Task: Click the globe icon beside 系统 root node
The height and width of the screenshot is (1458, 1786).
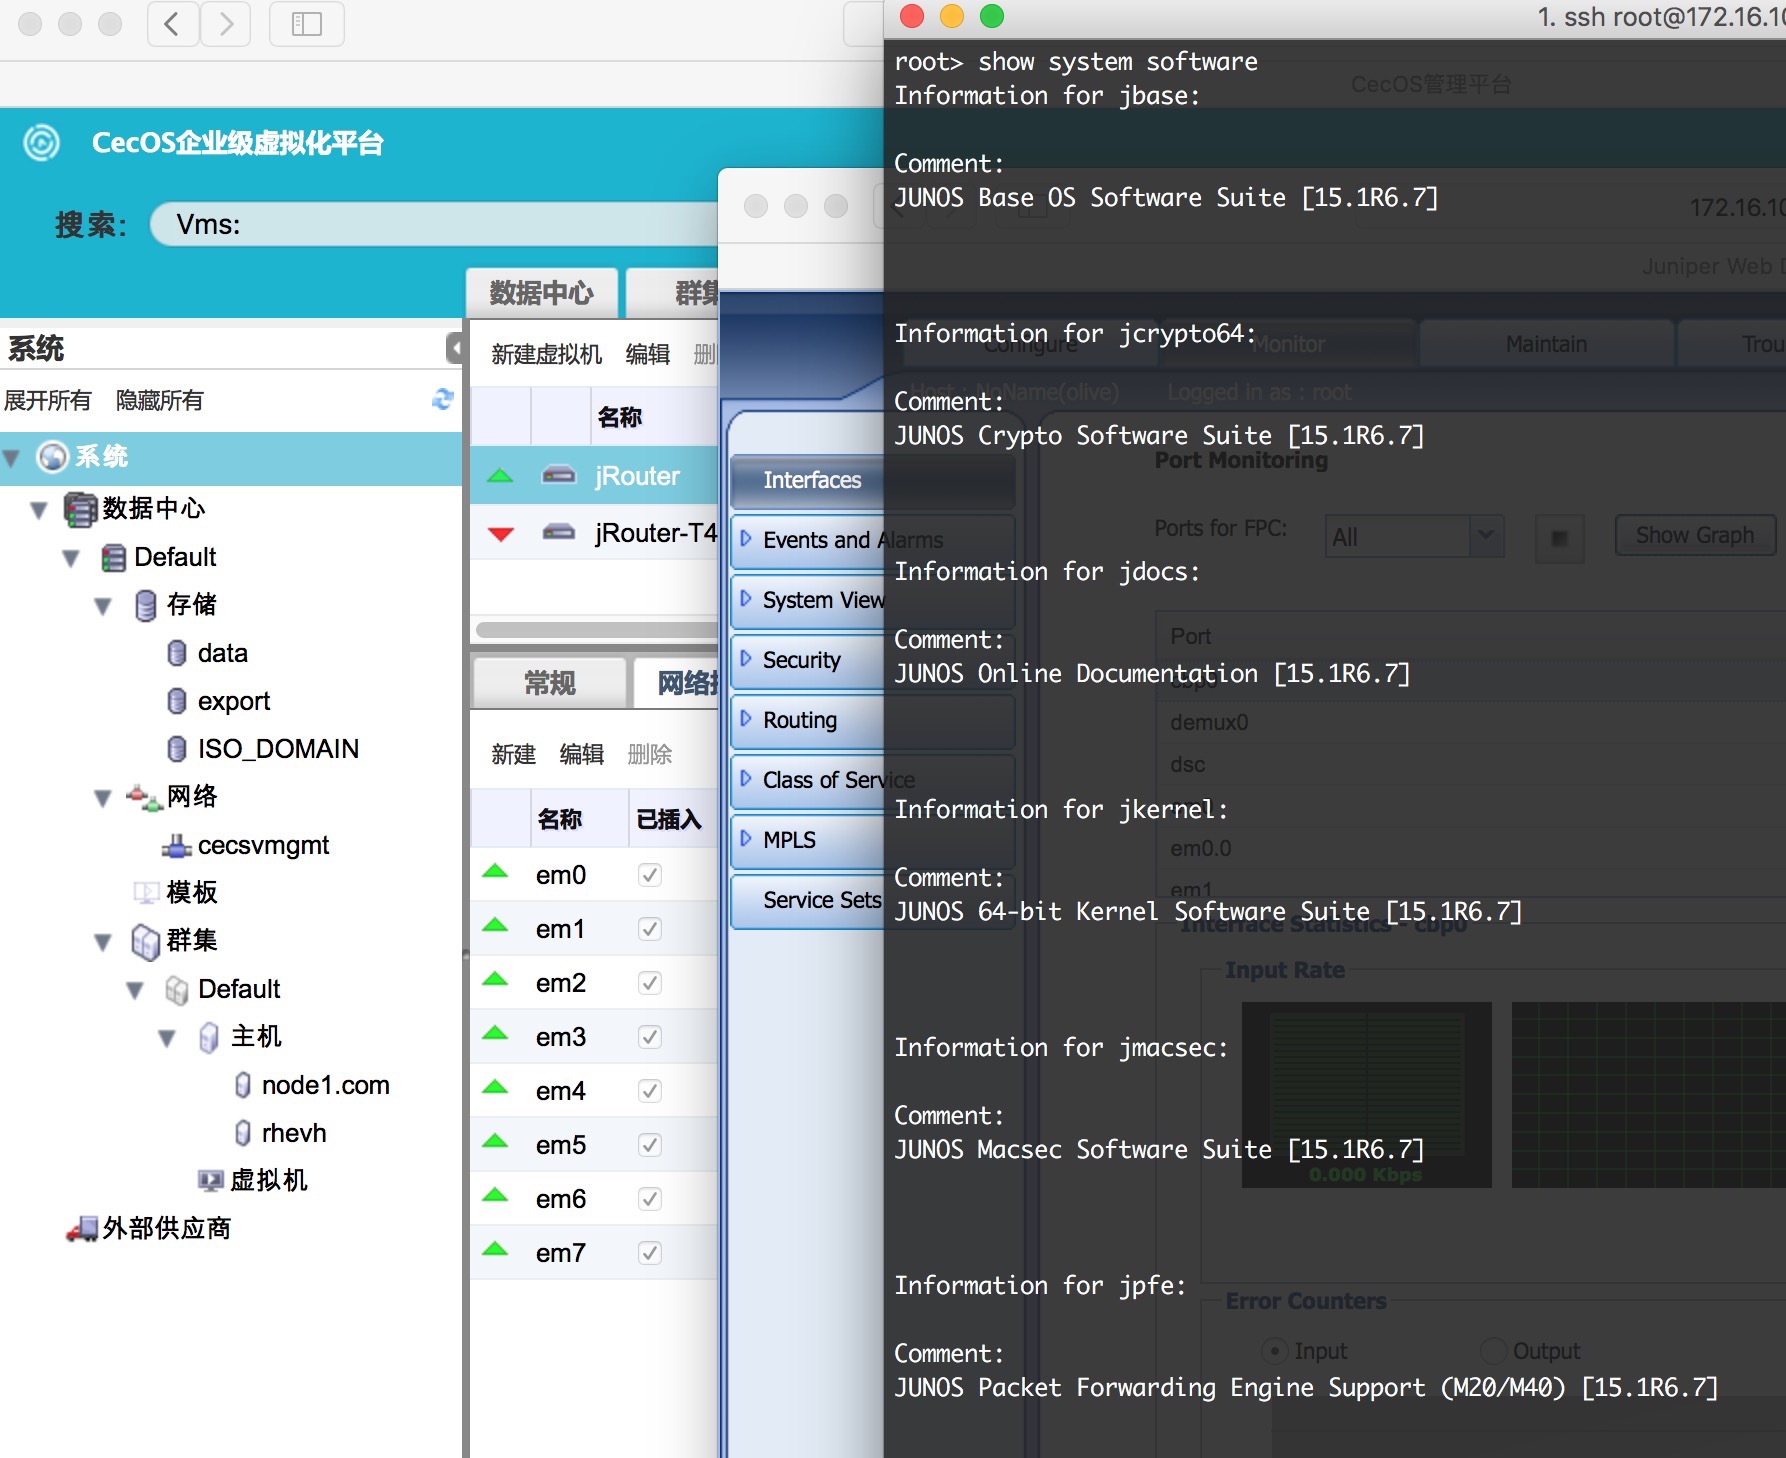Action: (x=52, y=457)
